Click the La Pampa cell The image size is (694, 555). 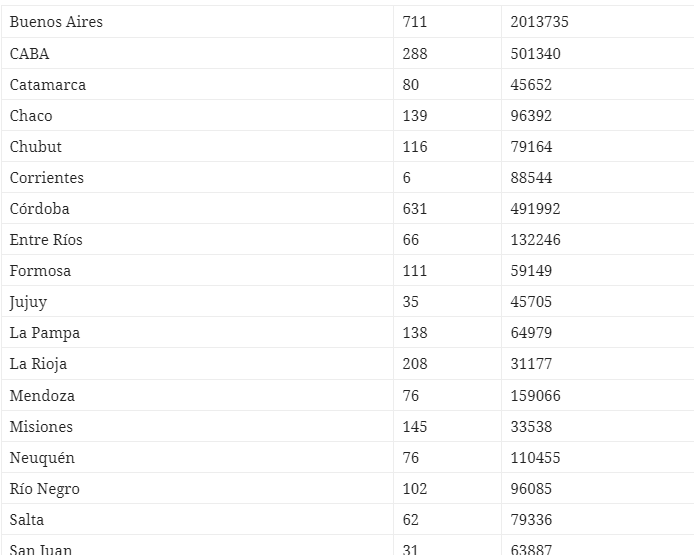pyautogui.click(x=45, y=333)
